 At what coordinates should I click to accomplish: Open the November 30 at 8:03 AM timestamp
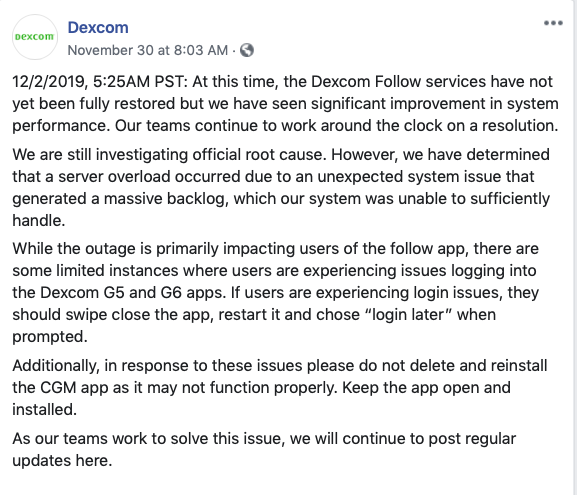[148, 50]
